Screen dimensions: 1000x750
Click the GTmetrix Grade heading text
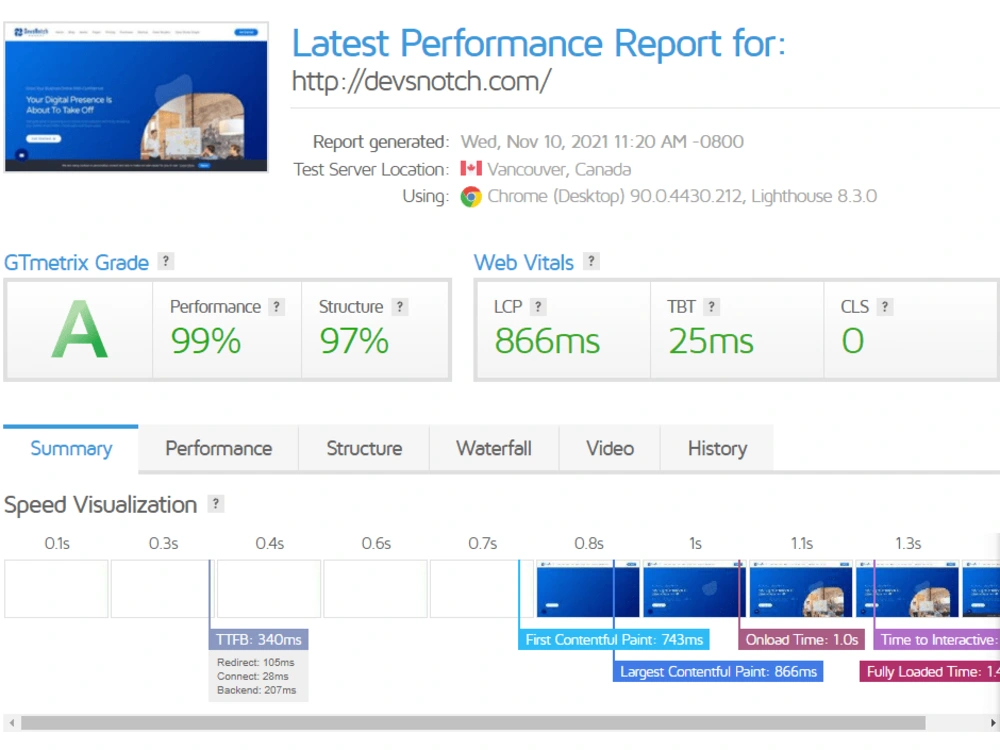pyautogui.click(x=77, y=262)
